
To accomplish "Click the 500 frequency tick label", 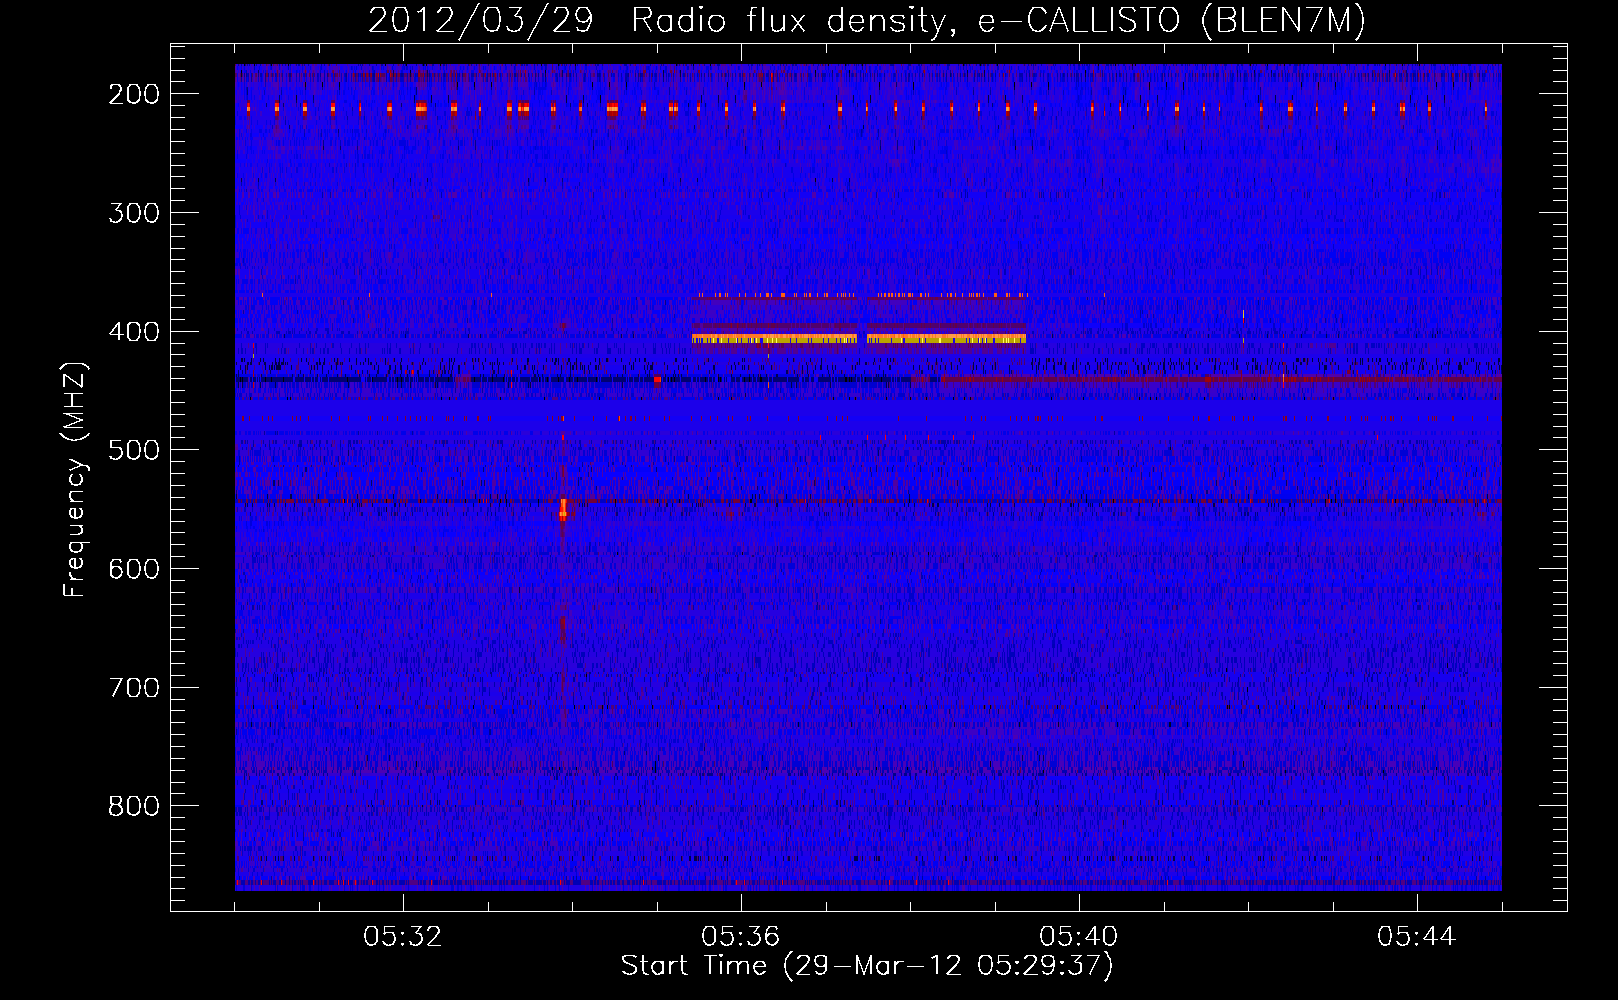I will (x=133, y=450).
